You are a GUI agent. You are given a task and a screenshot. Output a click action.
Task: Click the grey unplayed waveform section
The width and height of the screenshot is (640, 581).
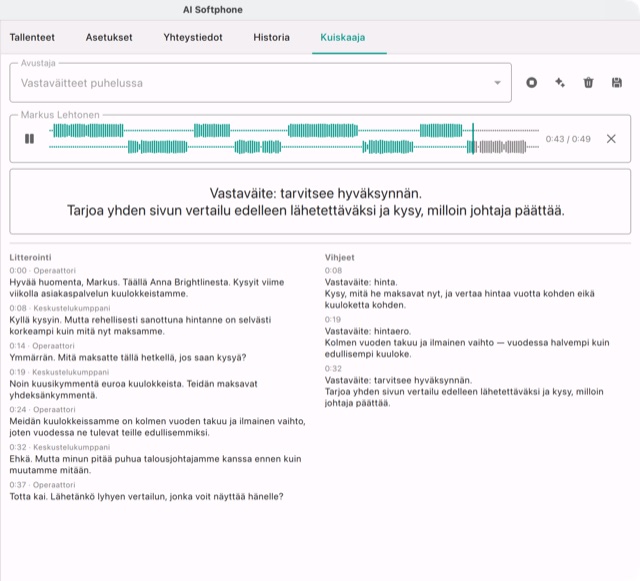pyautogui.click(x=502, y=147)
